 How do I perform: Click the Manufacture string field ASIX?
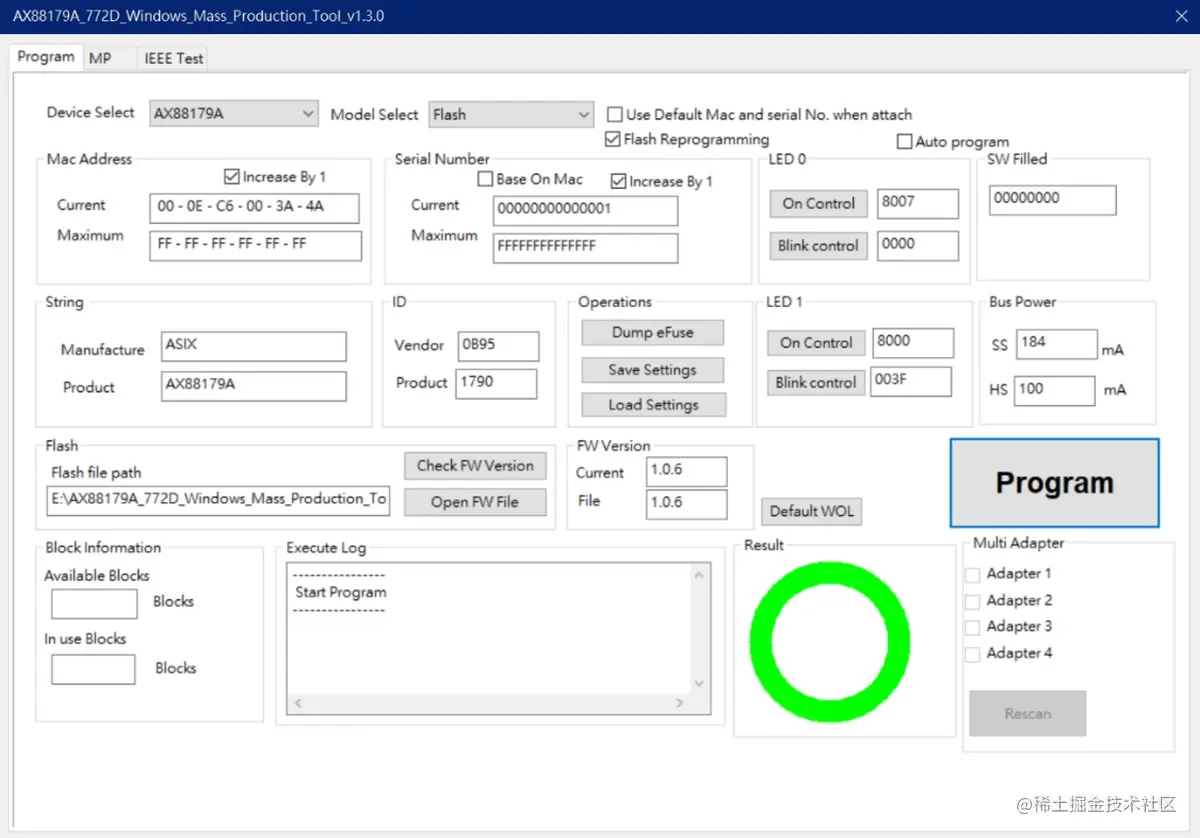click(x=254, y=346)
